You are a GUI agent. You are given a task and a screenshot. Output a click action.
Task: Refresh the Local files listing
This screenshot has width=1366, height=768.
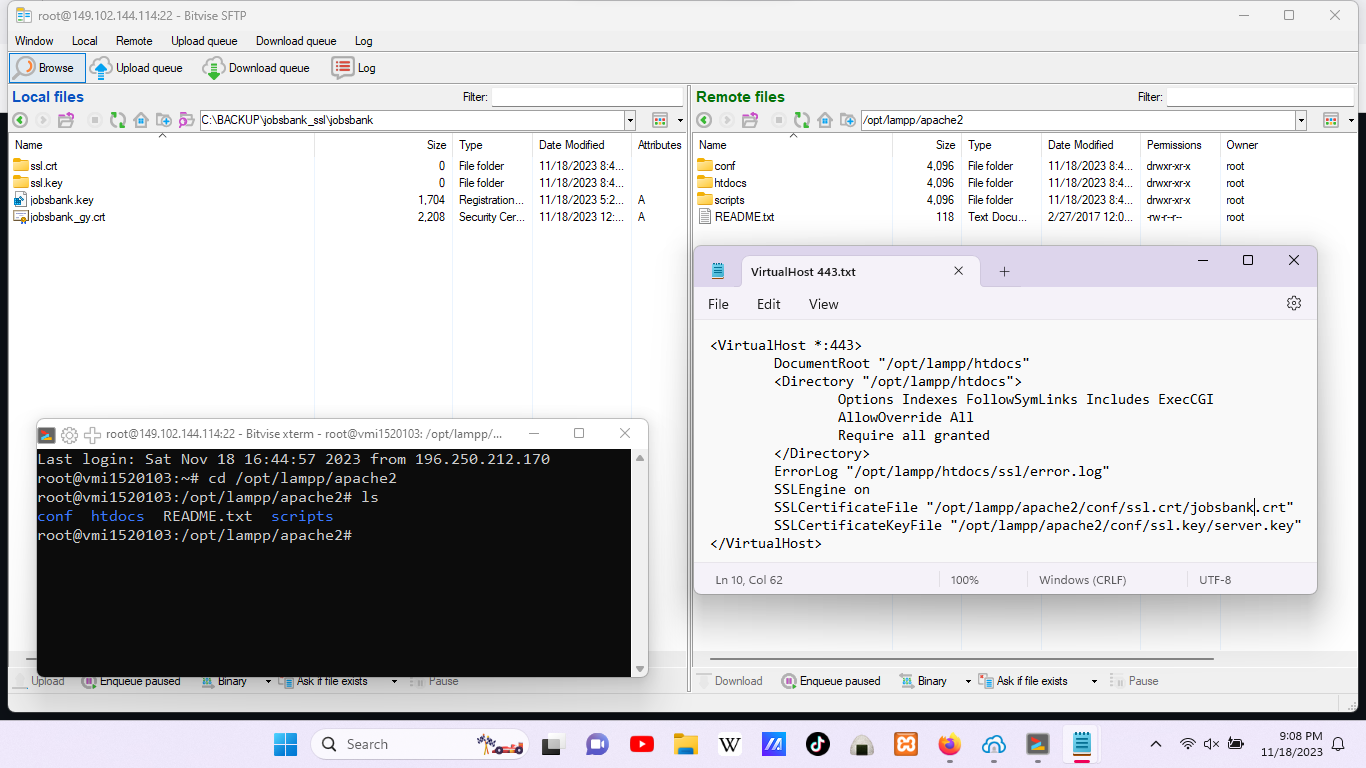(118, 120)
